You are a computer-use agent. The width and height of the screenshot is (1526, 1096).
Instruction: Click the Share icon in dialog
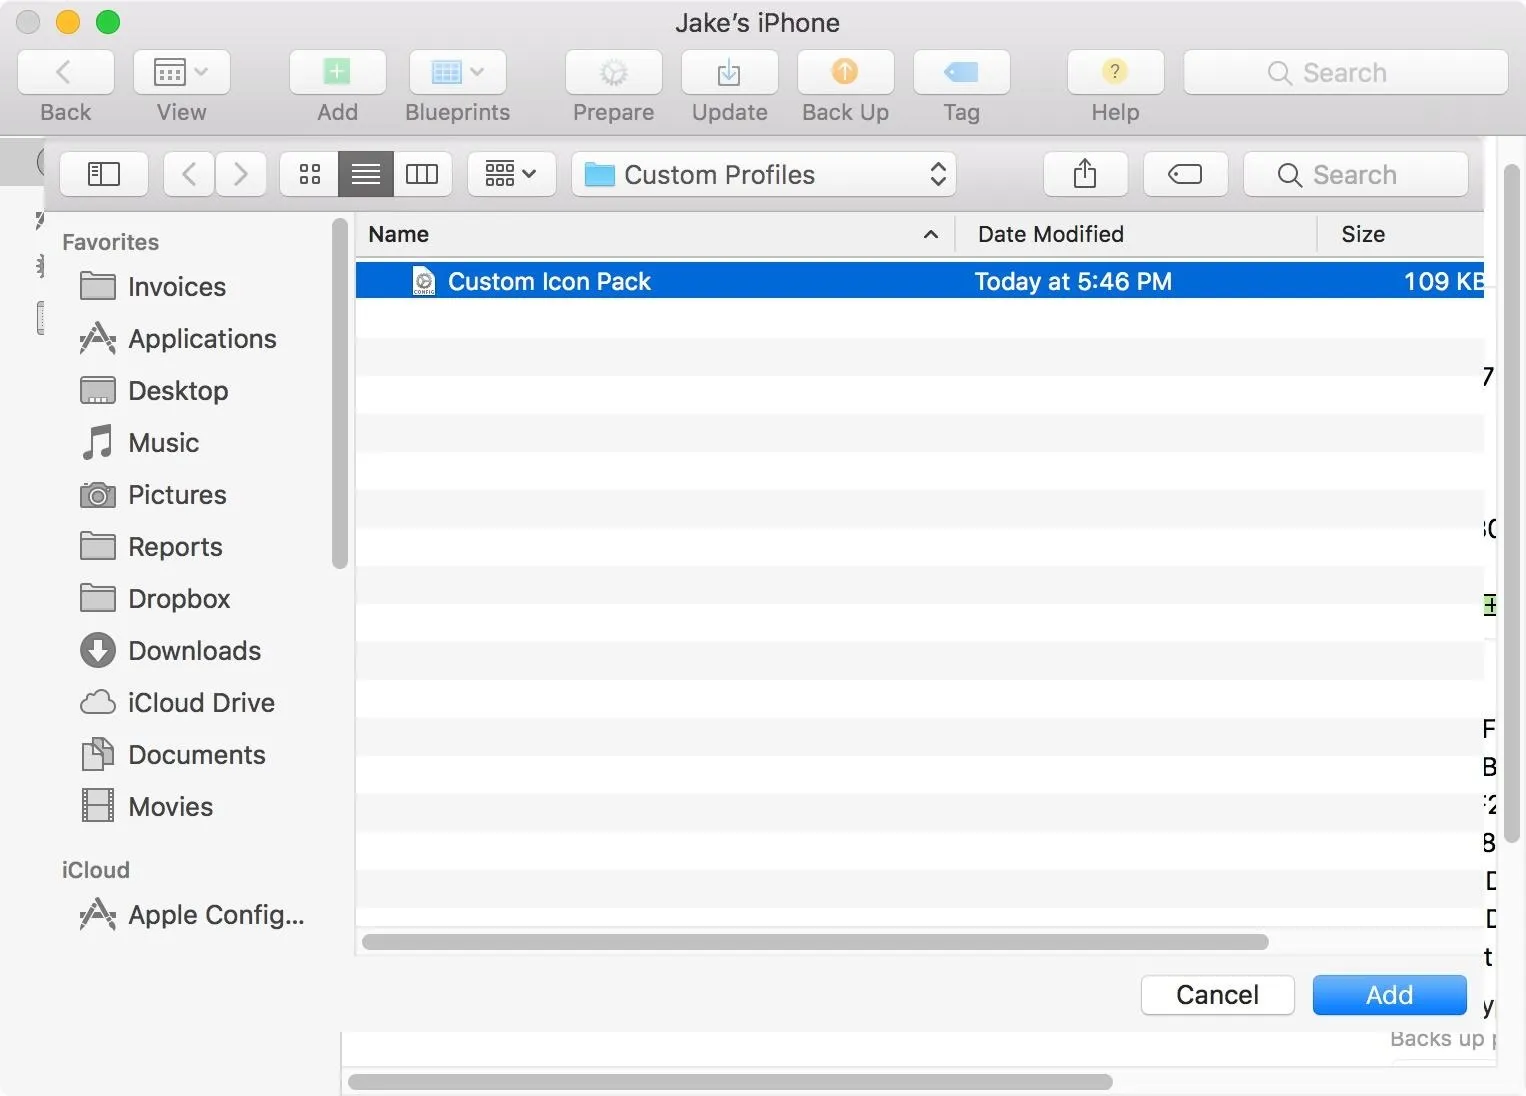pyautogui.click(x=1085, y=174)
